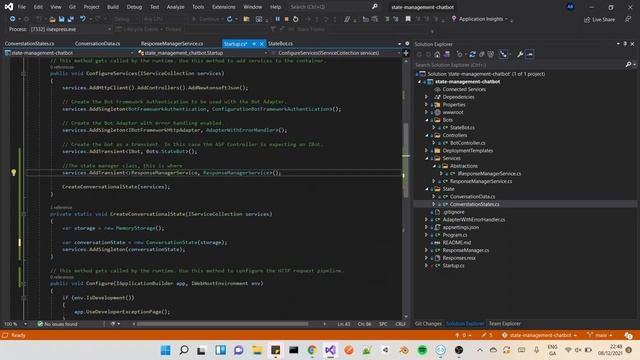
Task: Click the lightbulb quick actions icon in the gutter
Action: pyautogui.click(x=13, y=173)
